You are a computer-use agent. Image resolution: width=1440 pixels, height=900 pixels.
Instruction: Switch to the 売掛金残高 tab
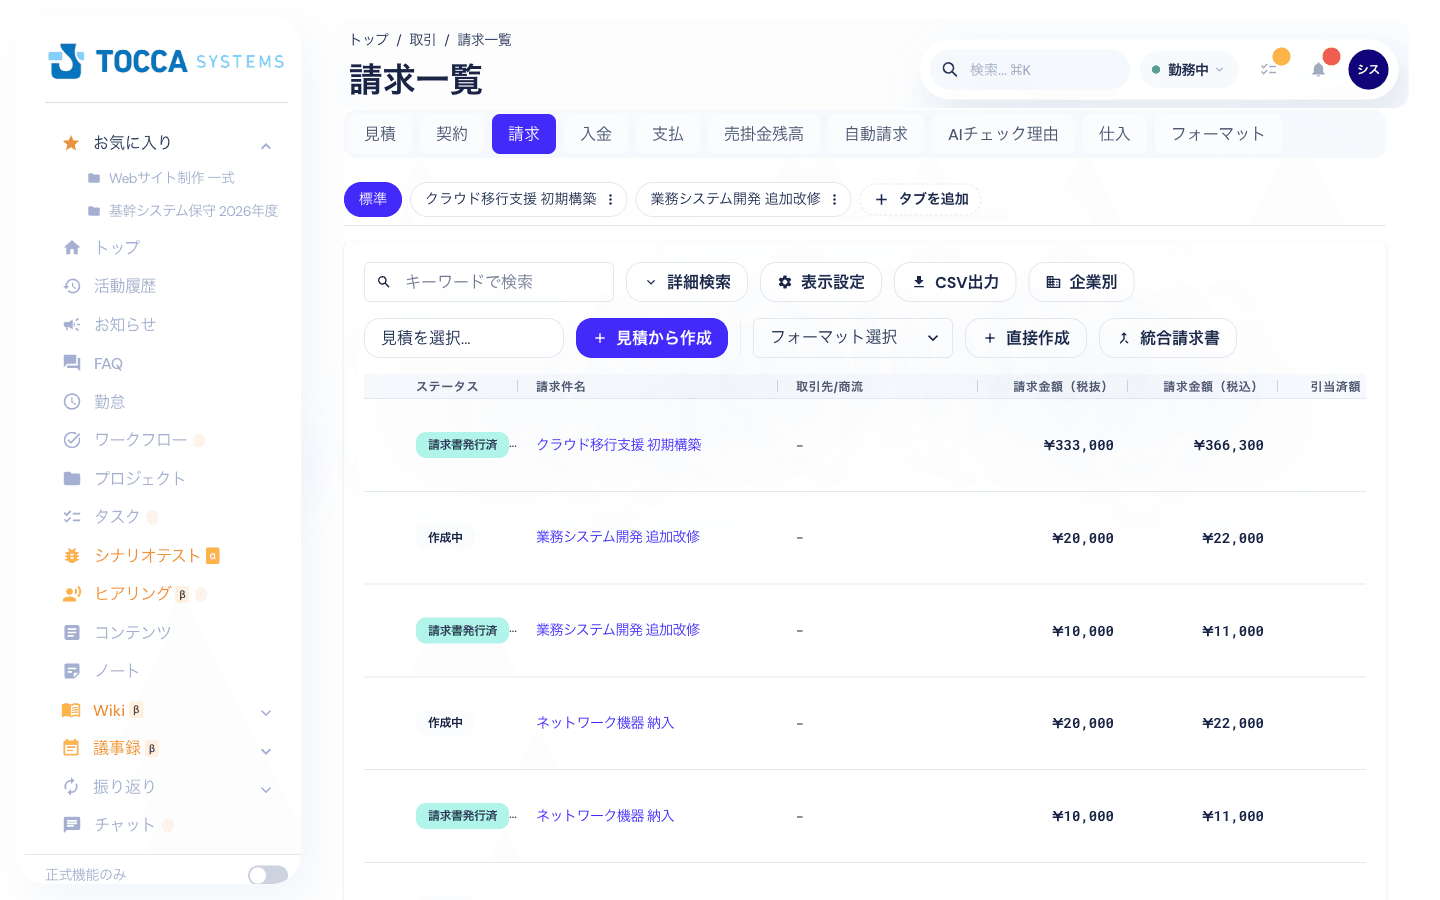[x=764, y=134]
